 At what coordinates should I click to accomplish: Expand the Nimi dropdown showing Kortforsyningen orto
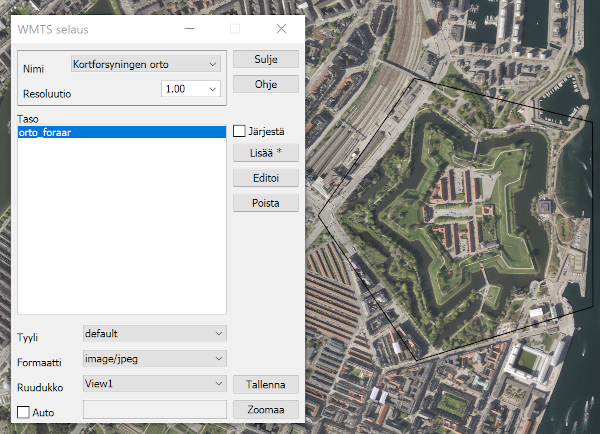(x=146, y=64)
